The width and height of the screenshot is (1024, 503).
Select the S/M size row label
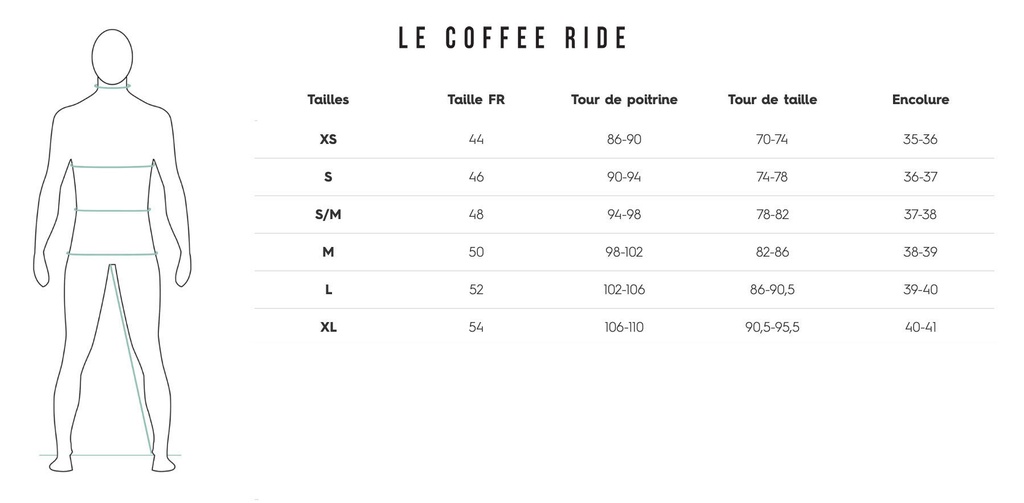coord(328,214)
